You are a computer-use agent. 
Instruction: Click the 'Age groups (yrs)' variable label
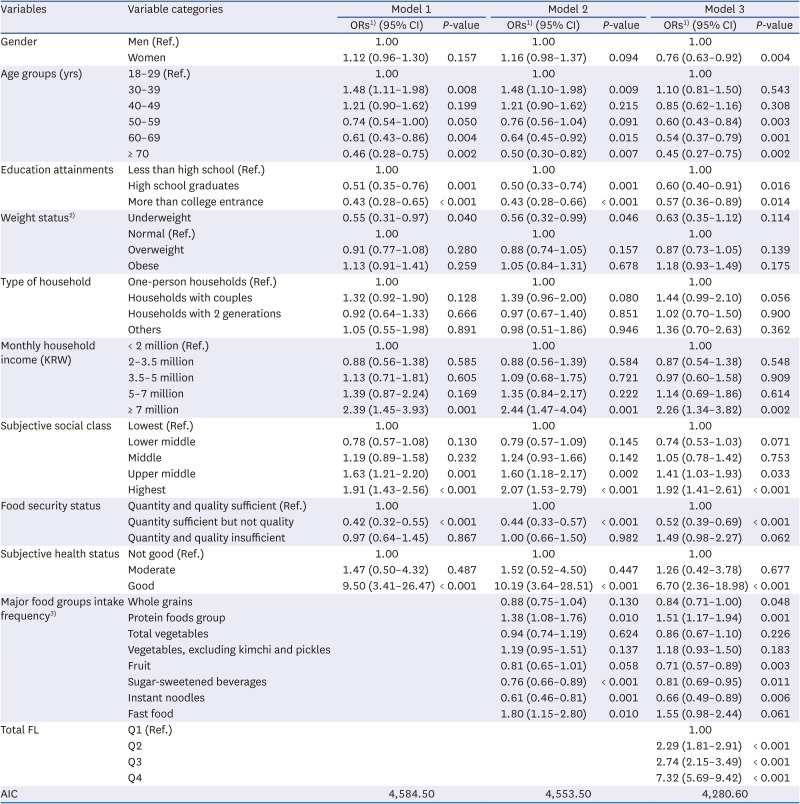[x=41, y=74]
